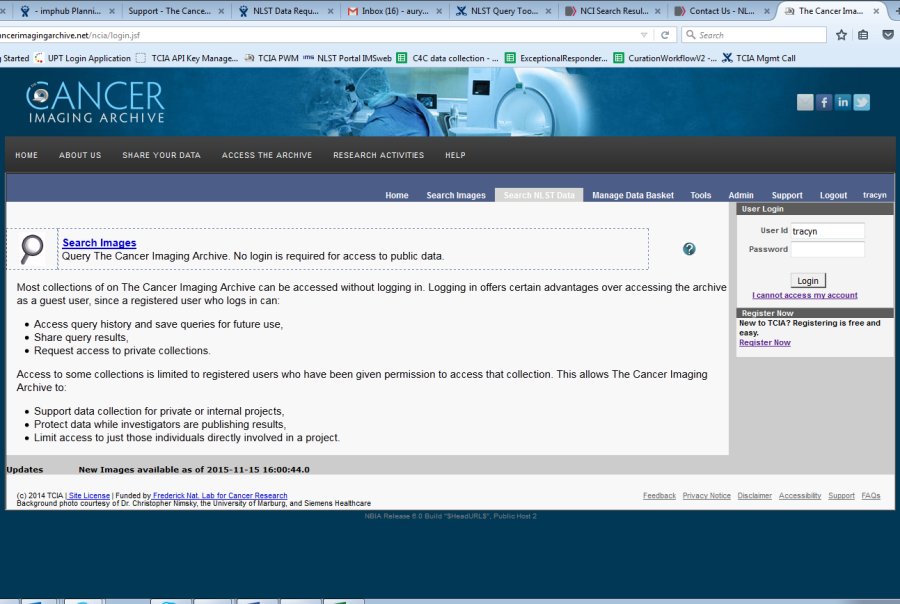Screen dimensions: 900x604
Task: Close the 'NCI Search Resul...' tab
Action: pos(658,11)
